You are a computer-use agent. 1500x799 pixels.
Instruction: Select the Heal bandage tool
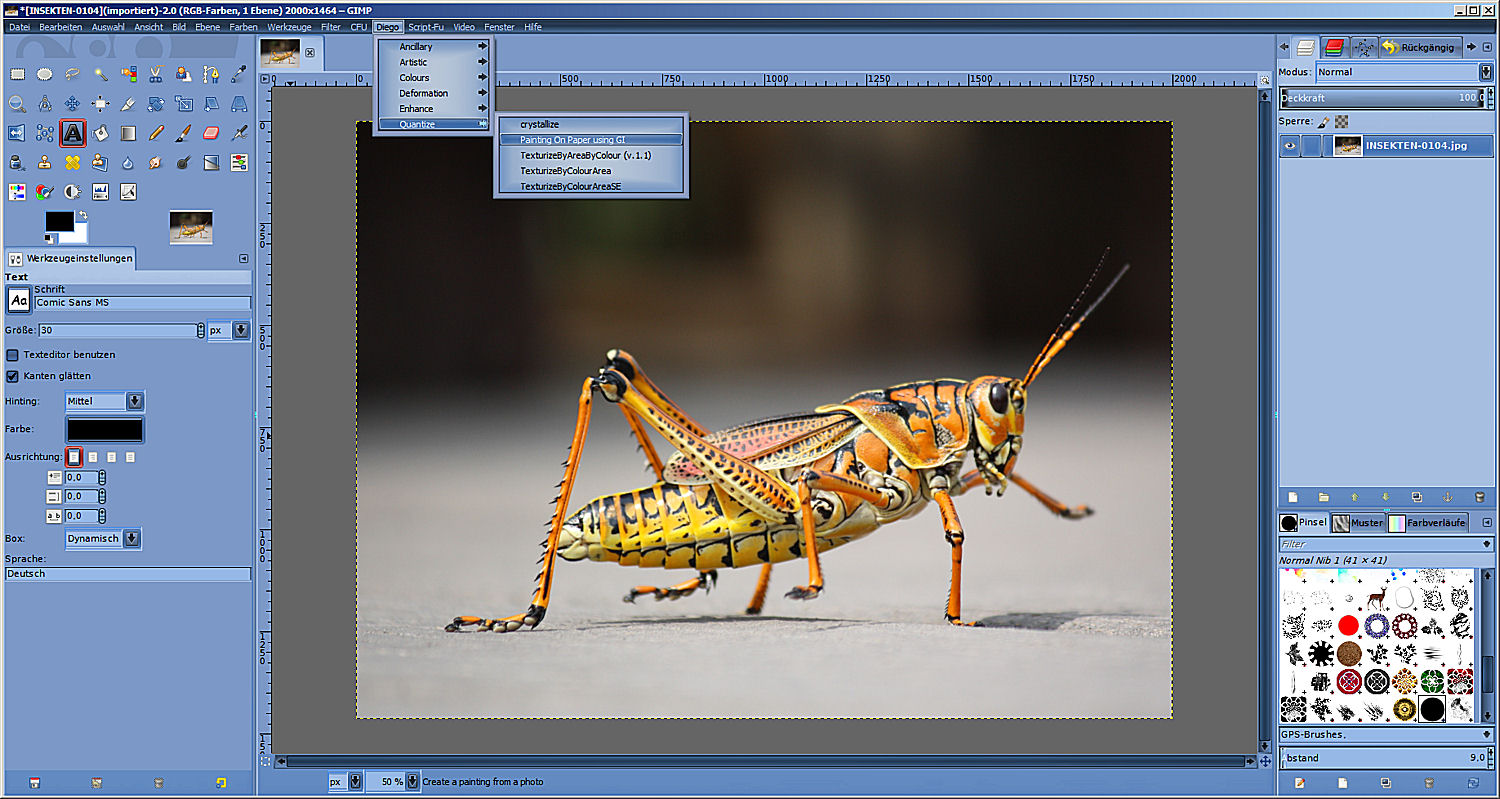(x=72, y=162)
